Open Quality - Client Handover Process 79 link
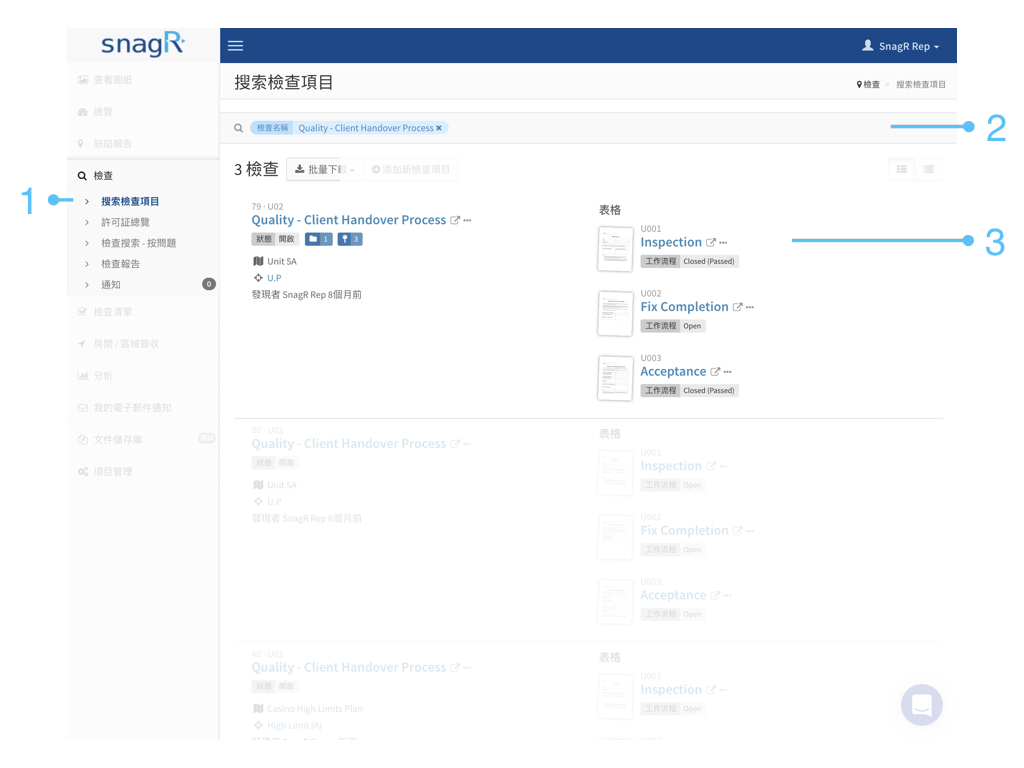 (x=349, y=220)
